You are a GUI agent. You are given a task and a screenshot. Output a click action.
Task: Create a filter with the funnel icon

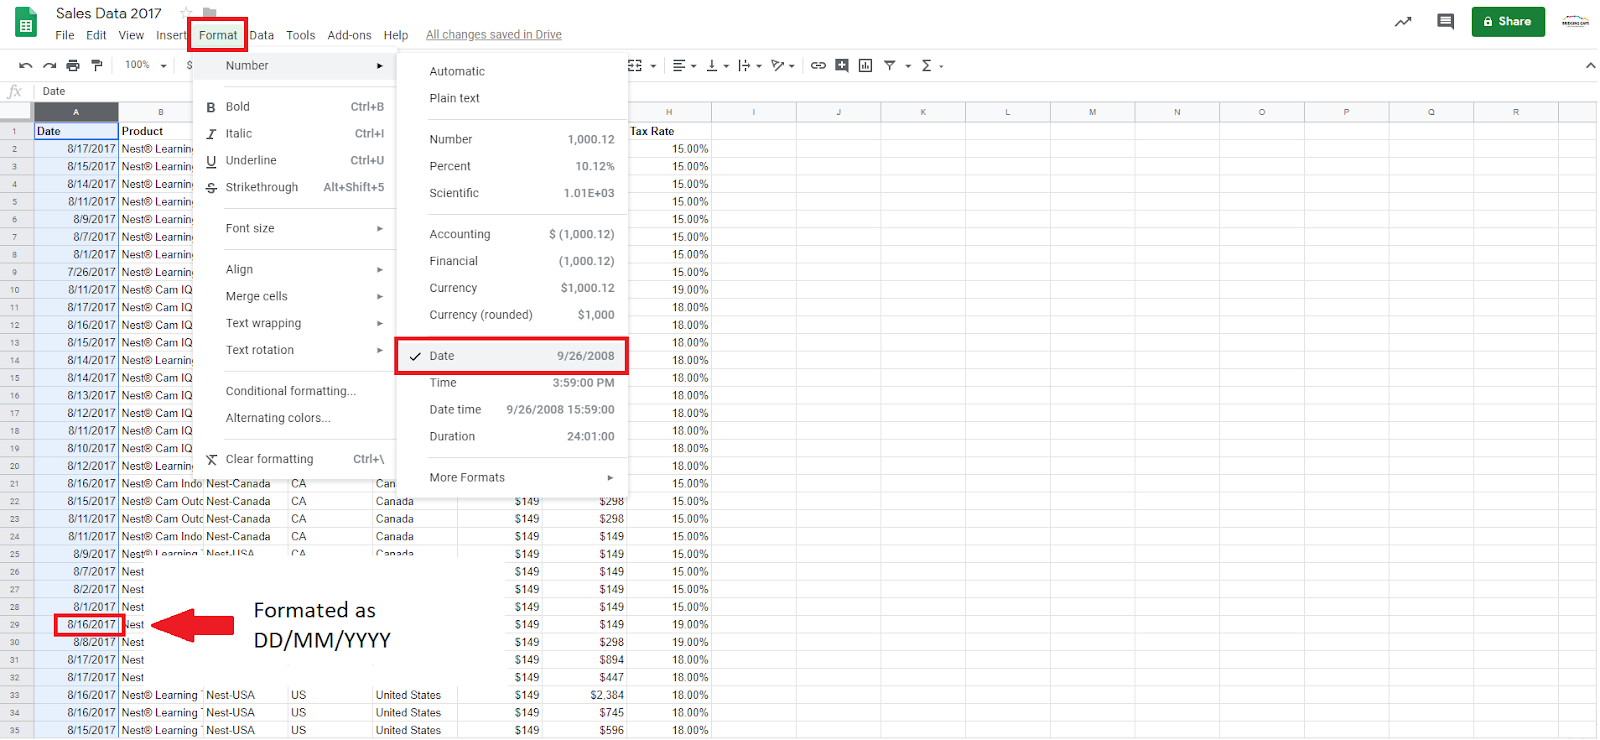click(889, 65)
